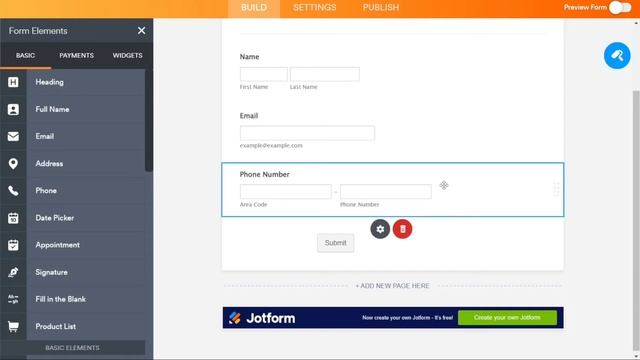Screen dimensions: 640x360
Task: Click the example@example.com hint text
Action: (271, 145)
